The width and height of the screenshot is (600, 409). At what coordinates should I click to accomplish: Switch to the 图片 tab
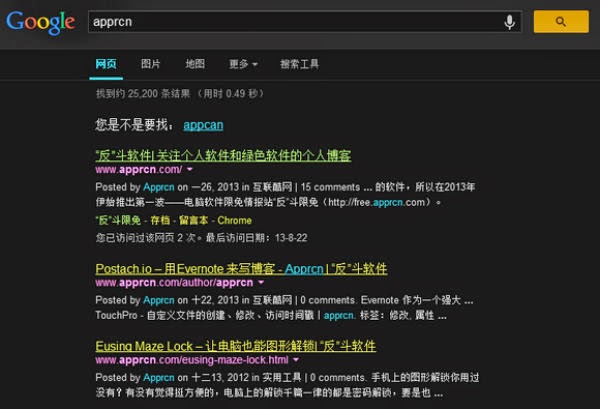tap(150, 64)
